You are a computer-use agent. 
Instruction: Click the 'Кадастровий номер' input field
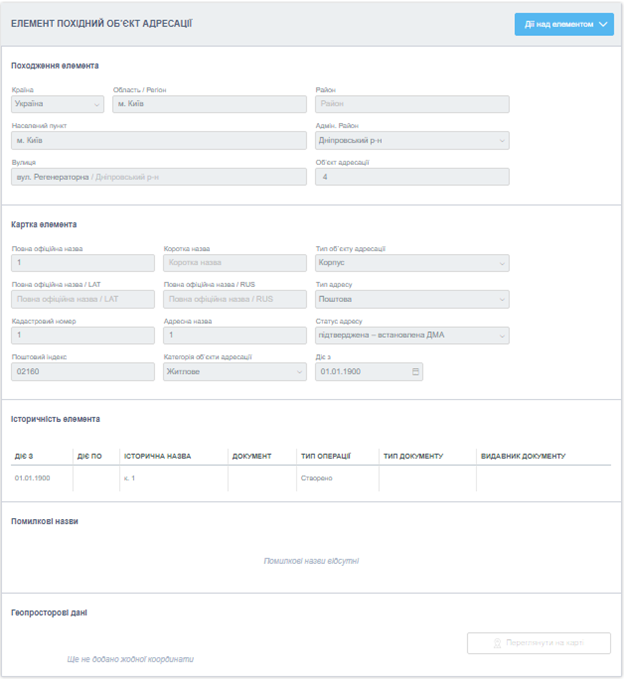[x=83, y=336]
